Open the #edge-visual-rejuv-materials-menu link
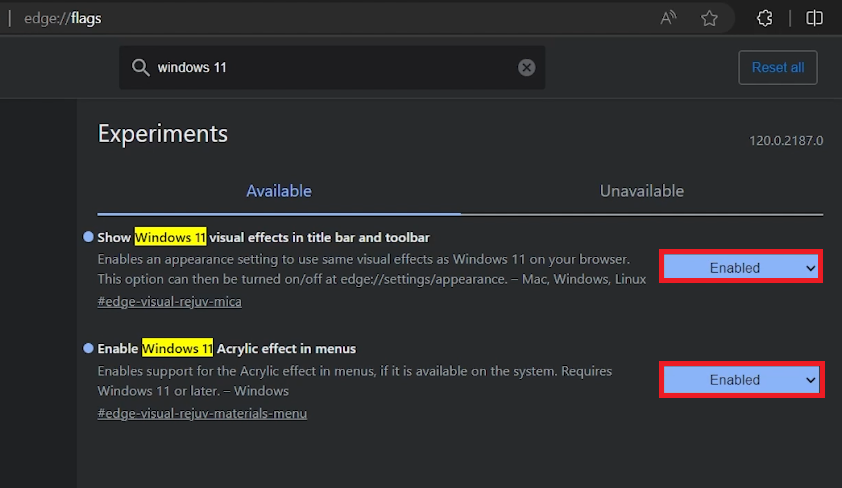This screenshot has height=488, width=842. (202, 413)
